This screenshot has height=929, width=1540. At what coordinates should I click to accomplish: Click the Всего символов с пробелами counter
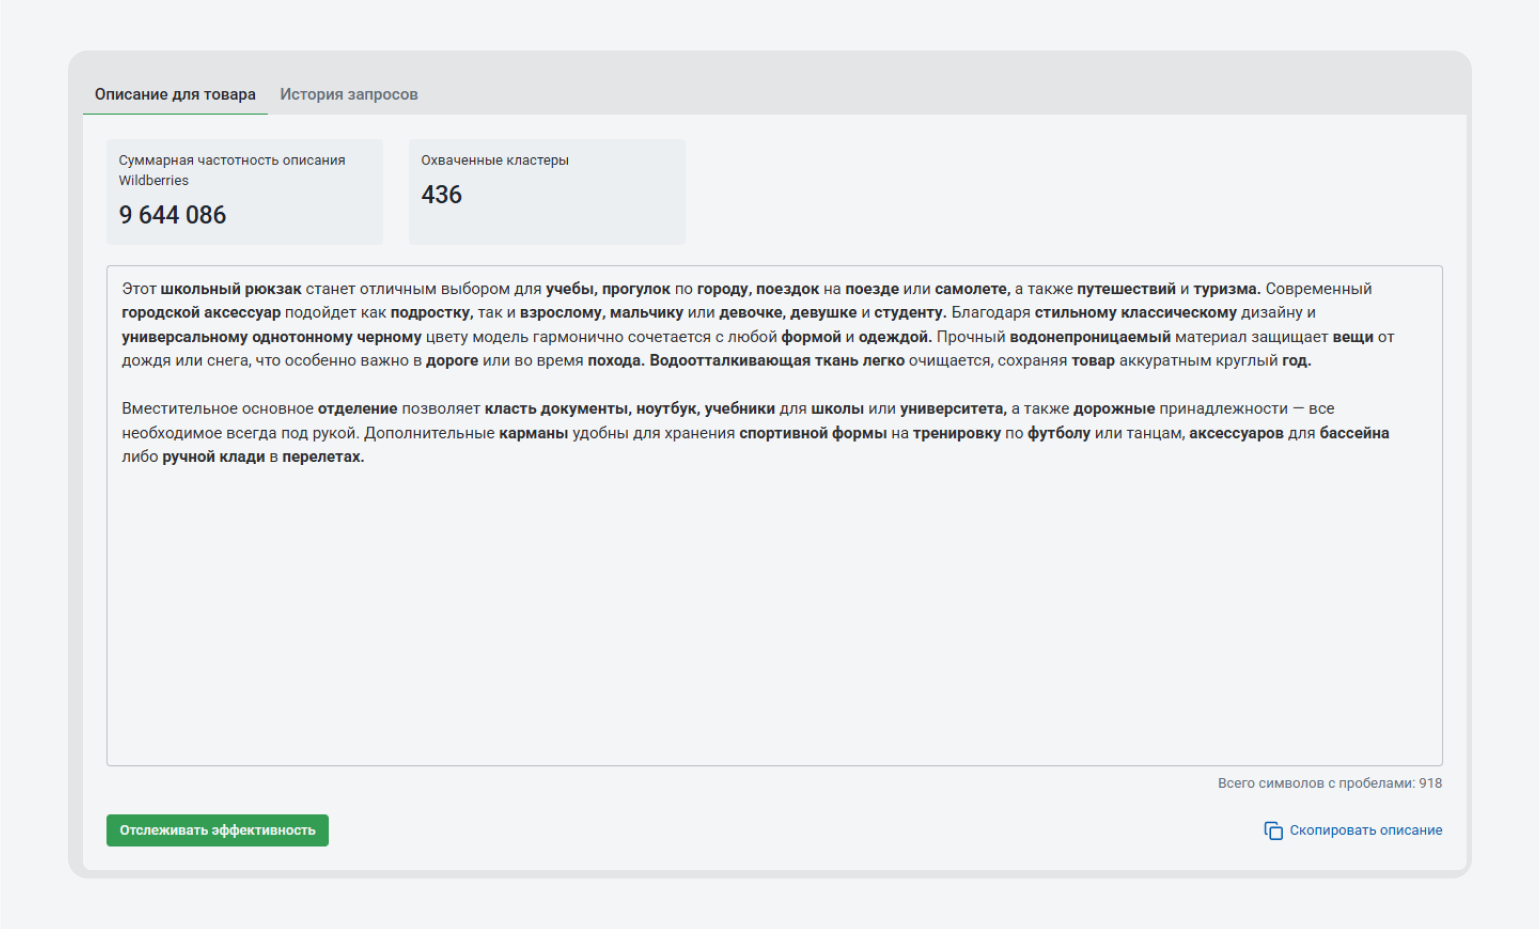click(x=1330, y=783)
